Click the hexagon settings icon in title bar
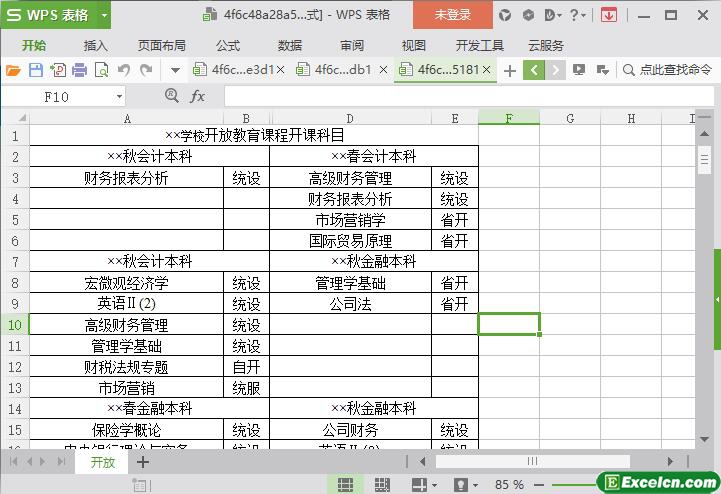The image size is (721, 494). click(528, 15)
